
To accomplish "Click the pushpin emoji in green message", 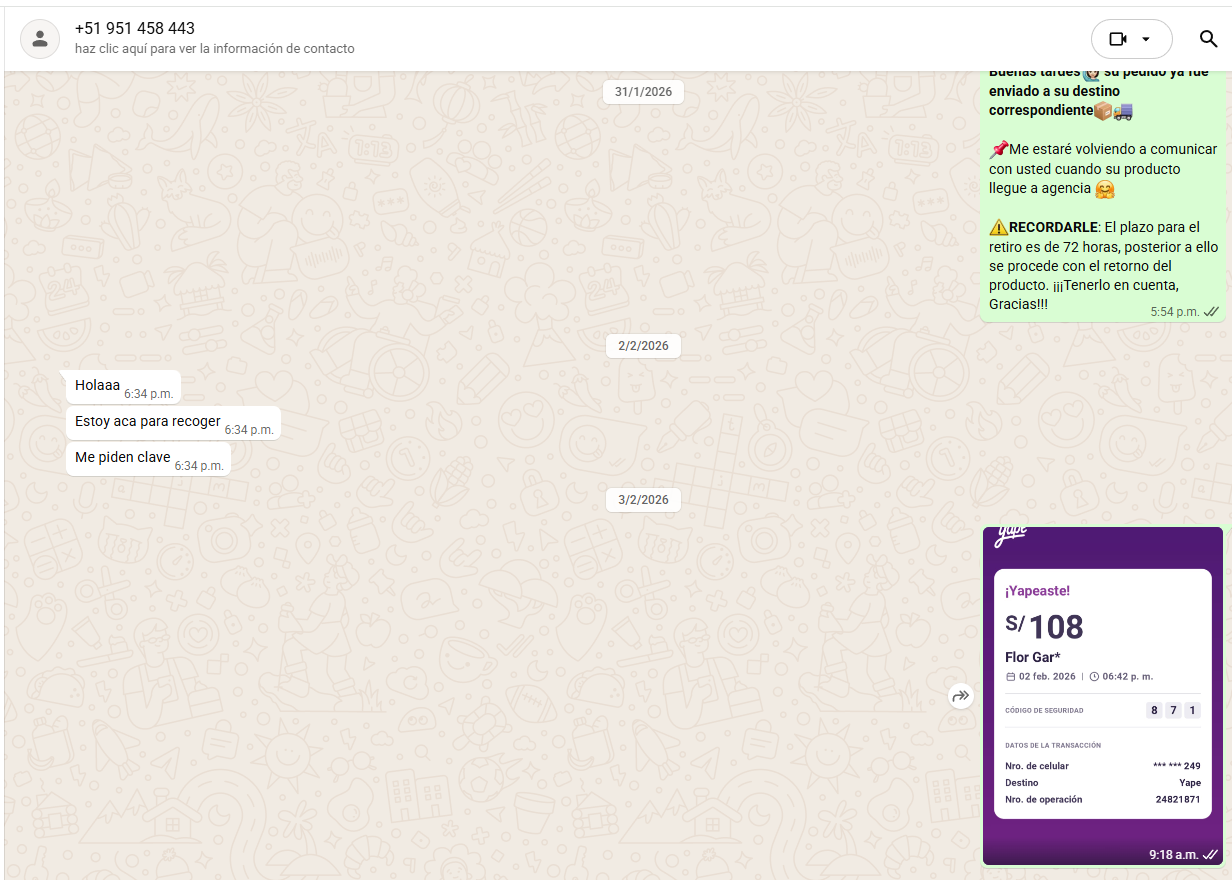I will 998,150.
